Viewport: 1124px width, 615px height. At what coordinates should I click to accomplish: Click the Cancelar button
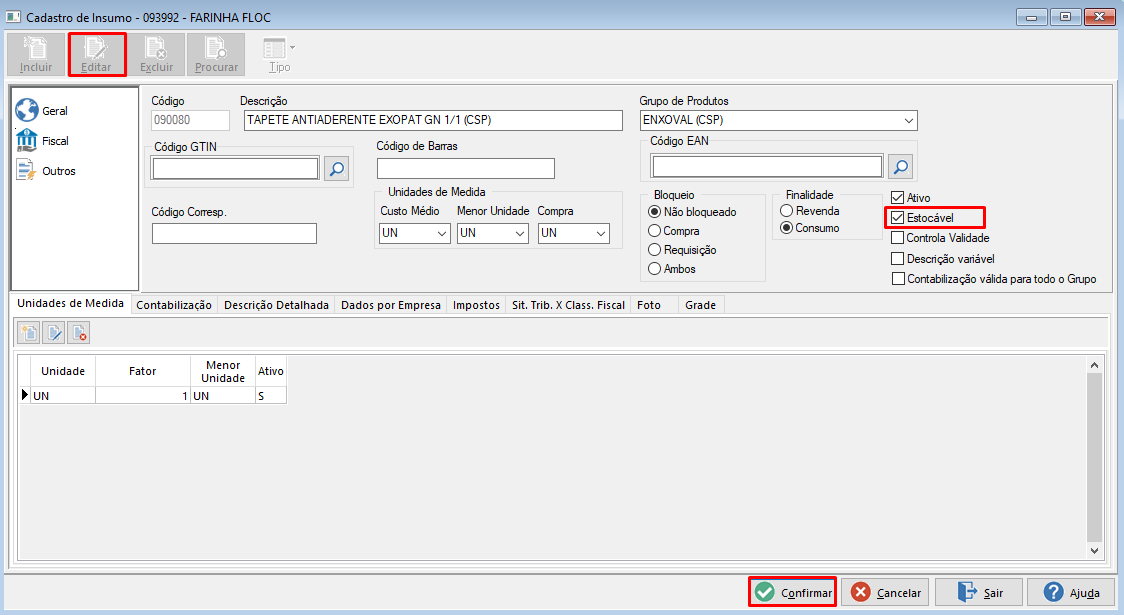point(885,592)
